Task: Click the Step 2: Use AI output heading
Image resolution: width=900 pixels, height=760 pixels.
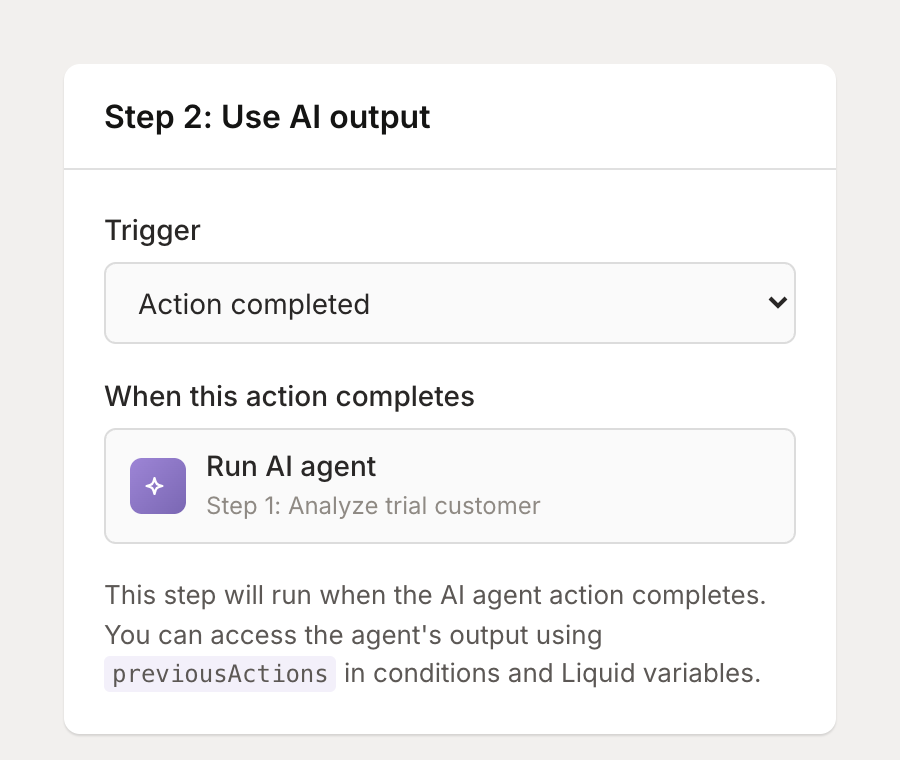Action: [266, 117]
